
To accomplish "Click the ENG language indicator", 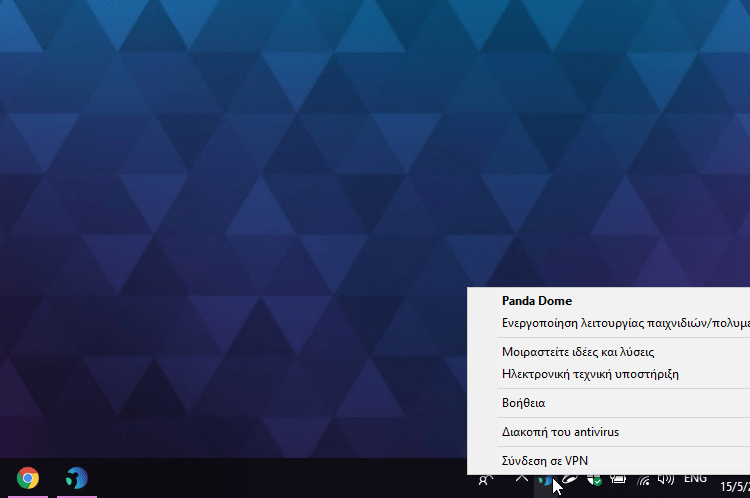I will (x=695, y=478).
